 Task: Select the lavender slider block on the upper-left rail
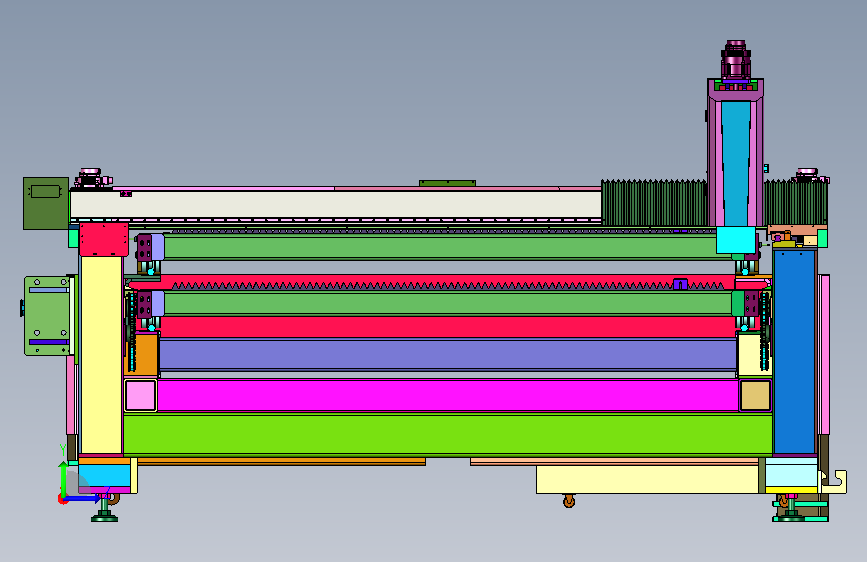158,247
